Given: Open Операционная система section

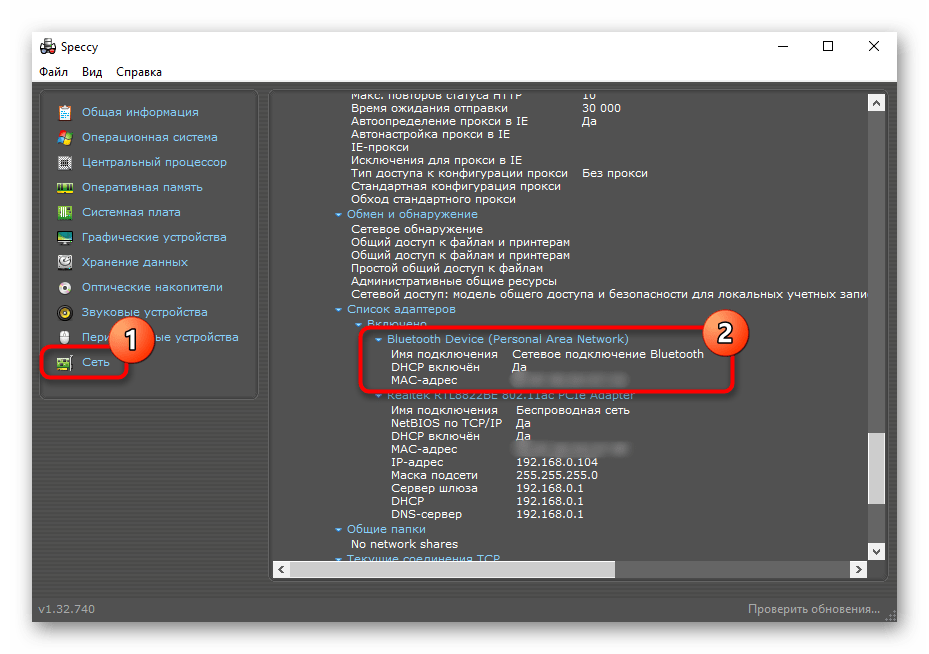Looking at the screenshot, I should [149, 137].
